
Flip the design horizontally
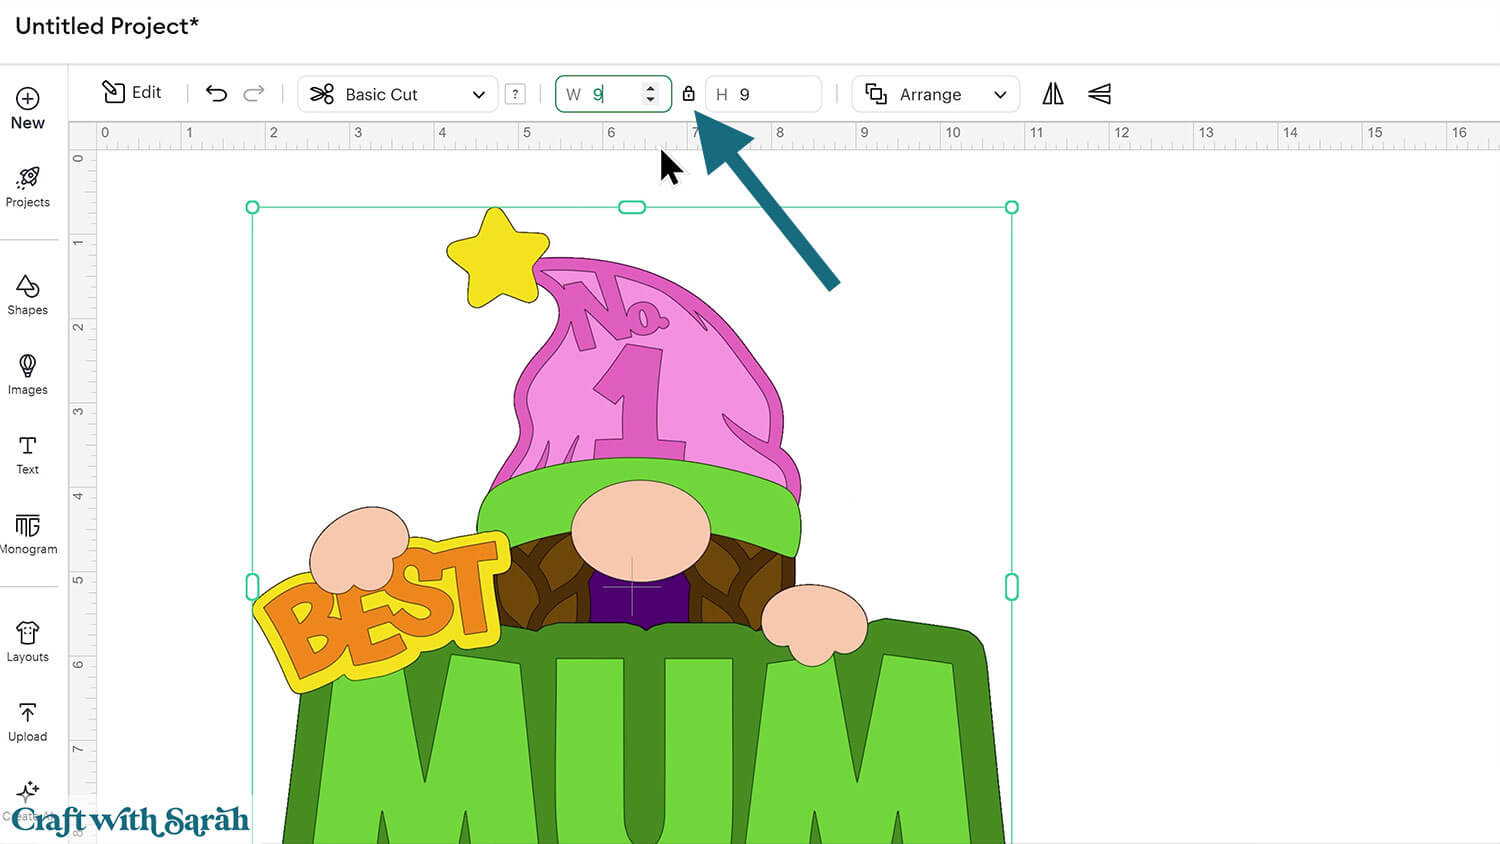coord(1053,94)
